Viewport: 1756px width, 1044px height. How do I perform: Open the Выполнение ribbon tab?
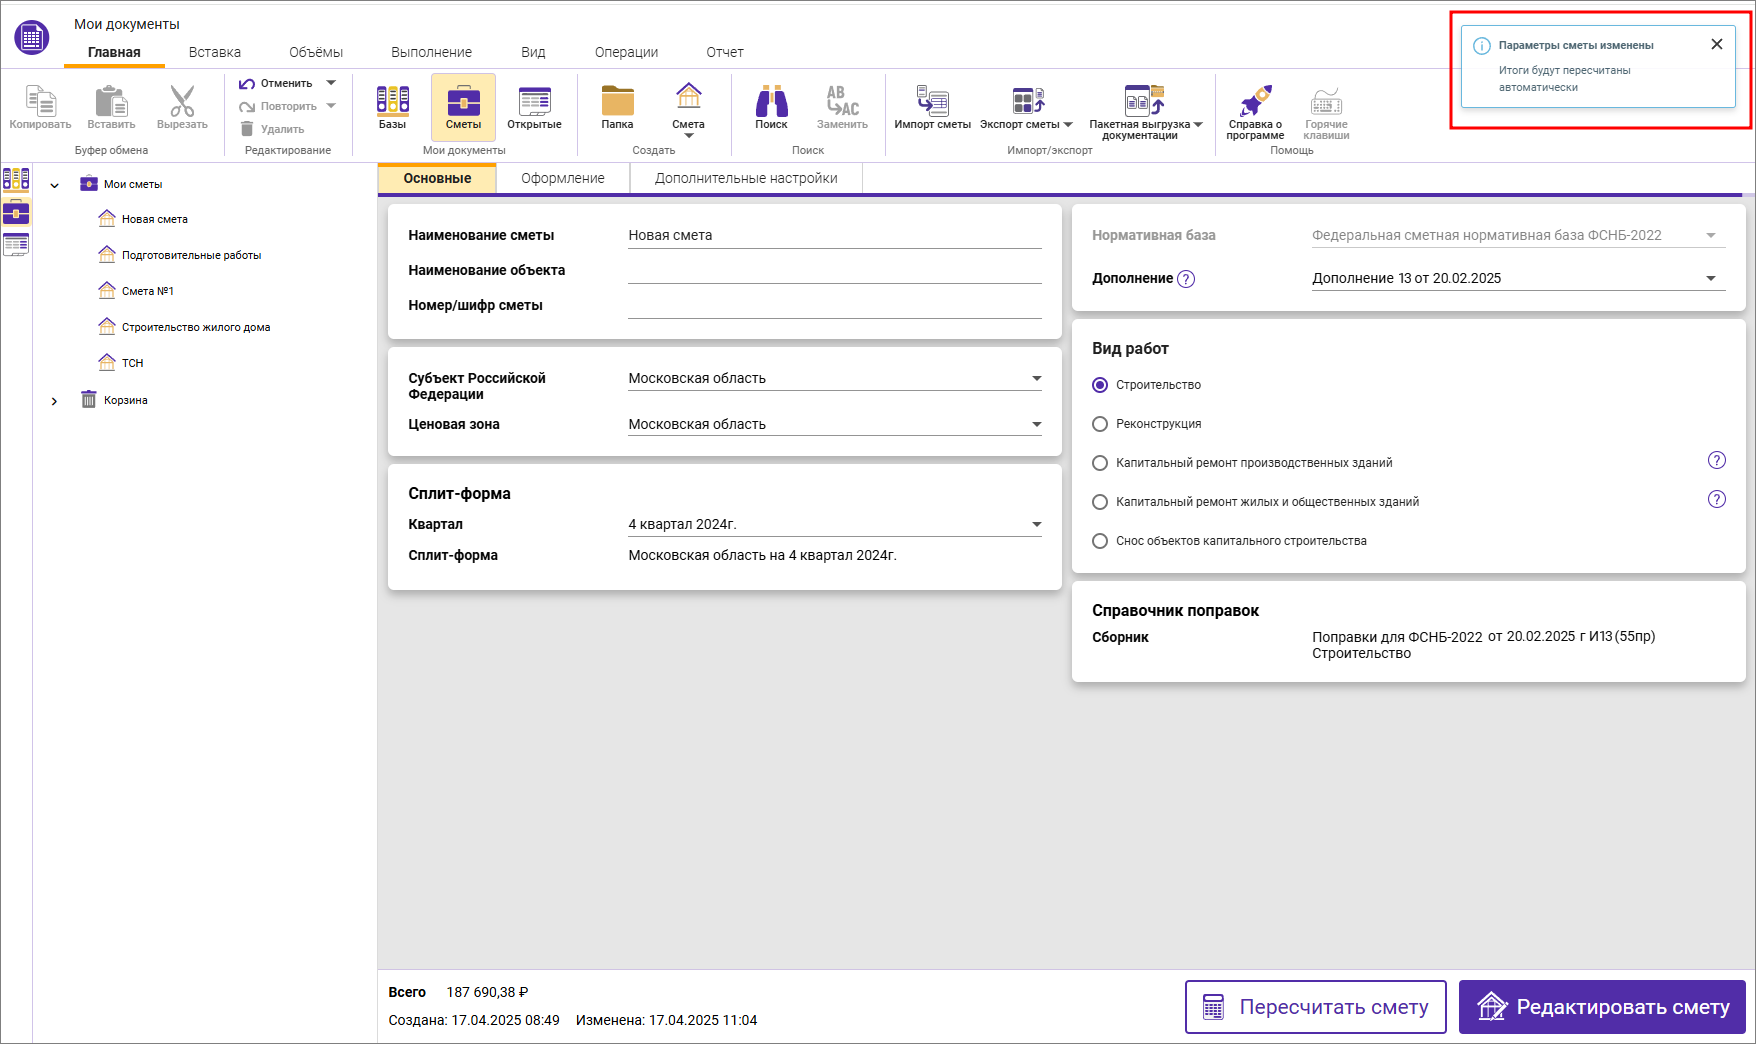coord(431,52)
